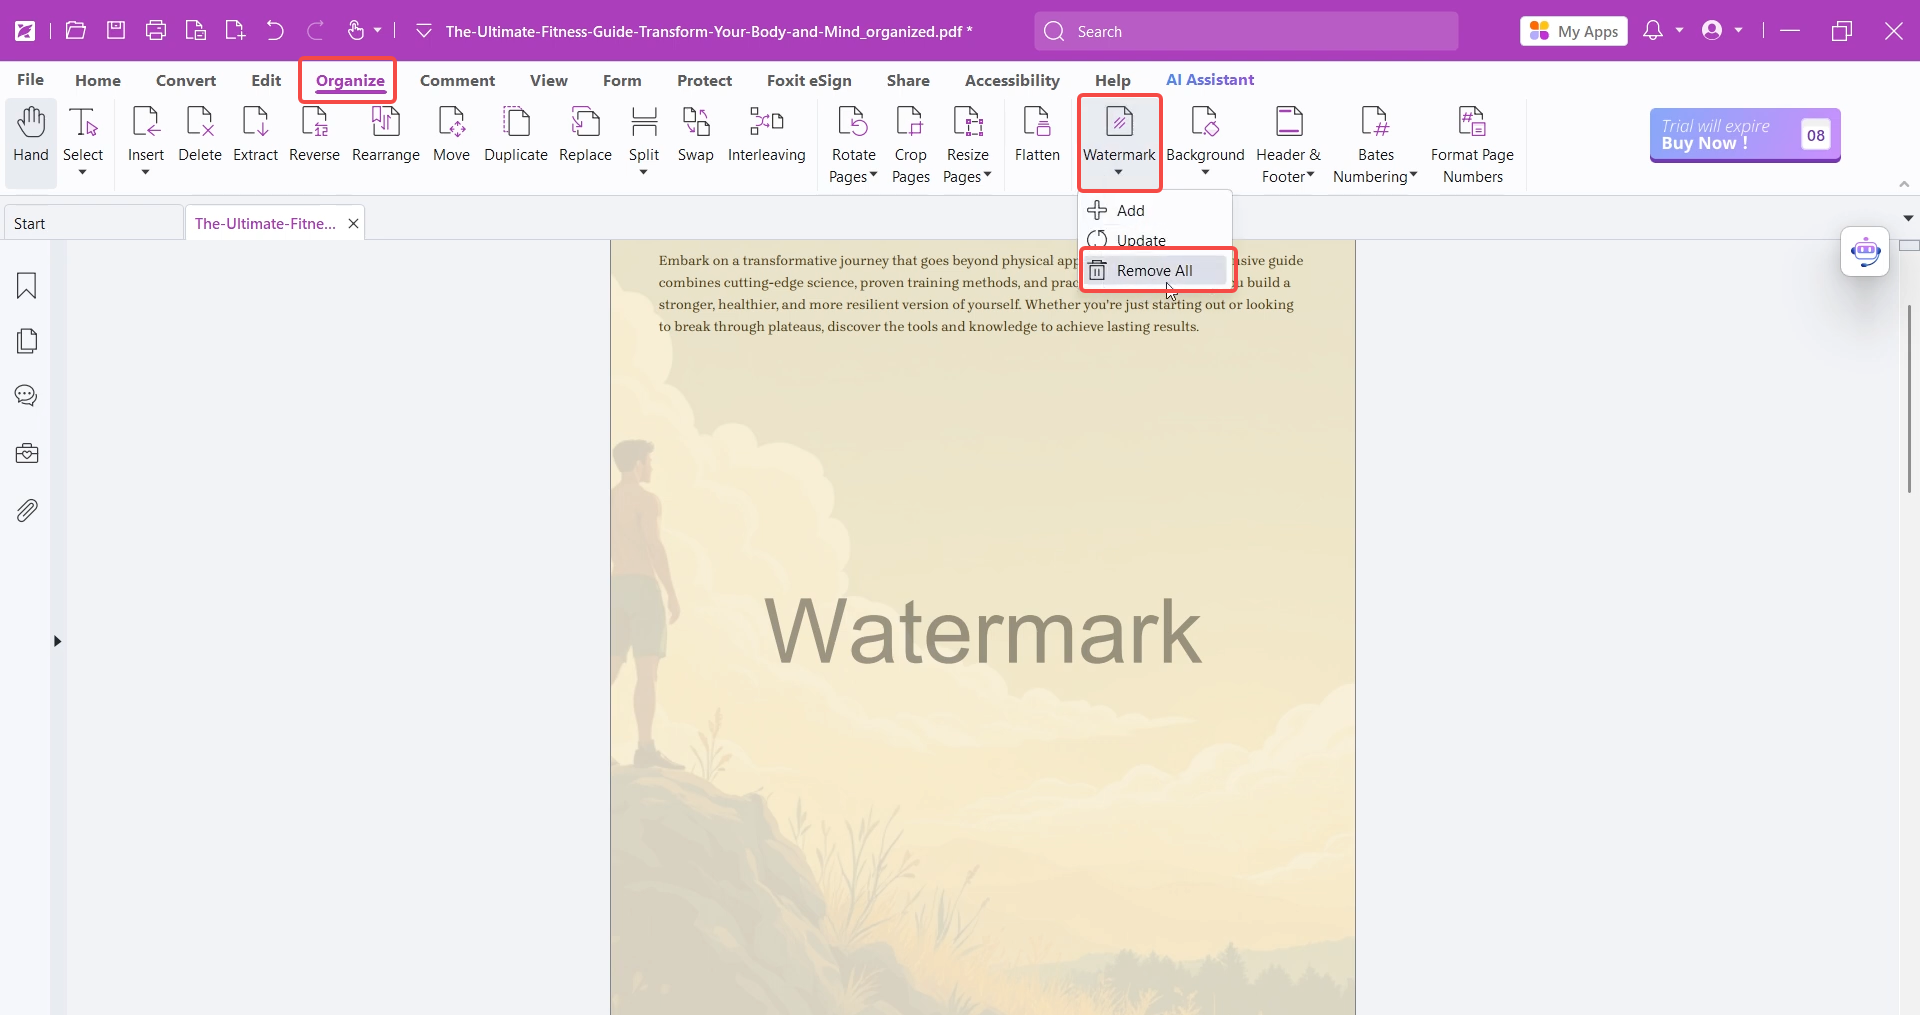Viewport: 1920px width, 1015px height.
Task: Select the Hand tool
Action: tap(31, 135)
